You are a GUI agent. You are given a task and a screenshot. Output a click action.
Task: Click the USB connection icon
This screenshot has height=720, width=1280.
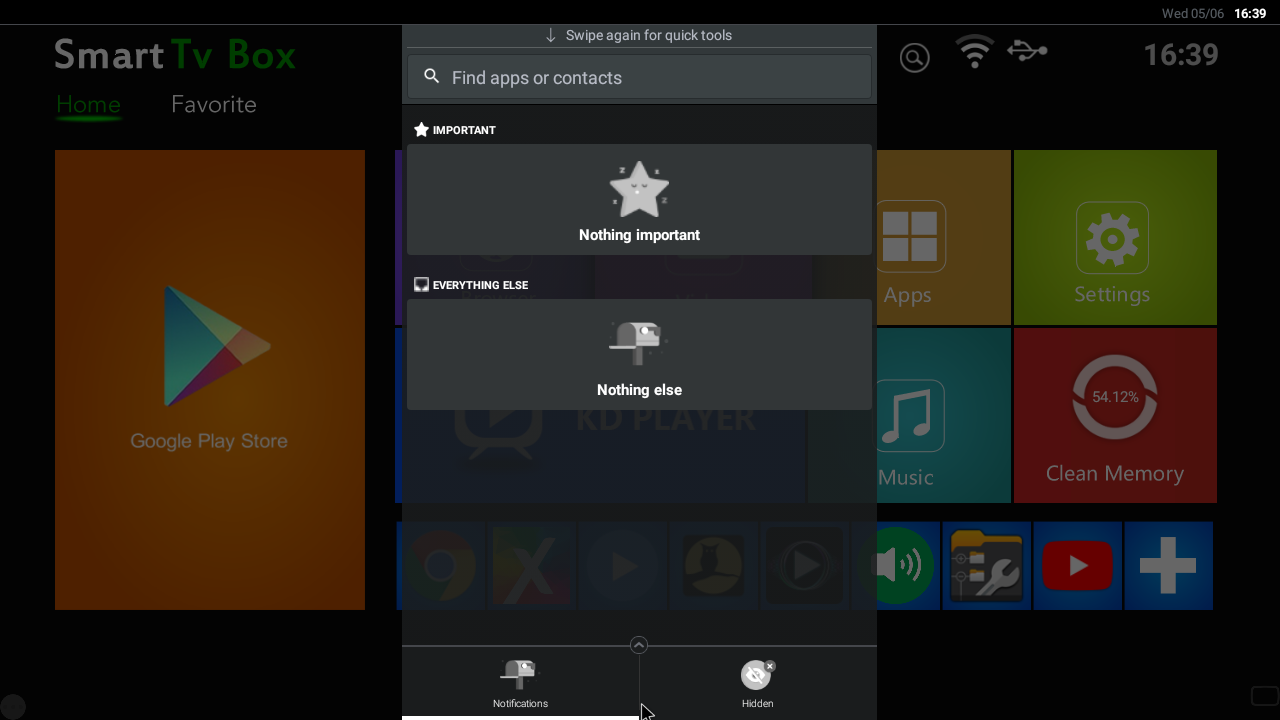click(1027, 50)
